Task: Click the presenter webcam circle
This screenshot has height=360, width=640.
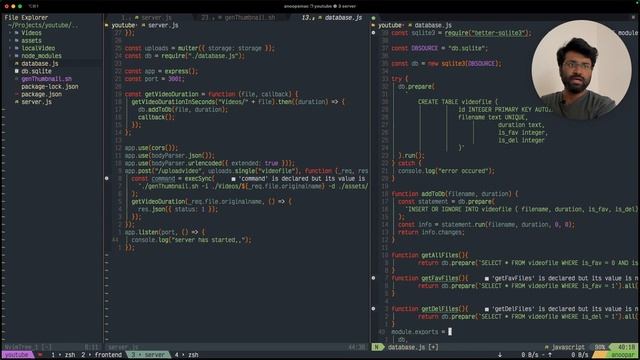Action: [581, 70]
